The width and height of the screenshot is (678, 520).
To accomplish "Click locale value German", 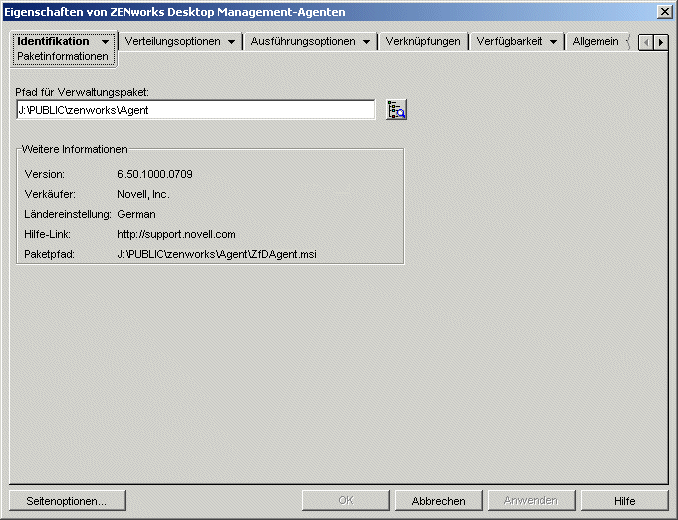I will point(136,214).
